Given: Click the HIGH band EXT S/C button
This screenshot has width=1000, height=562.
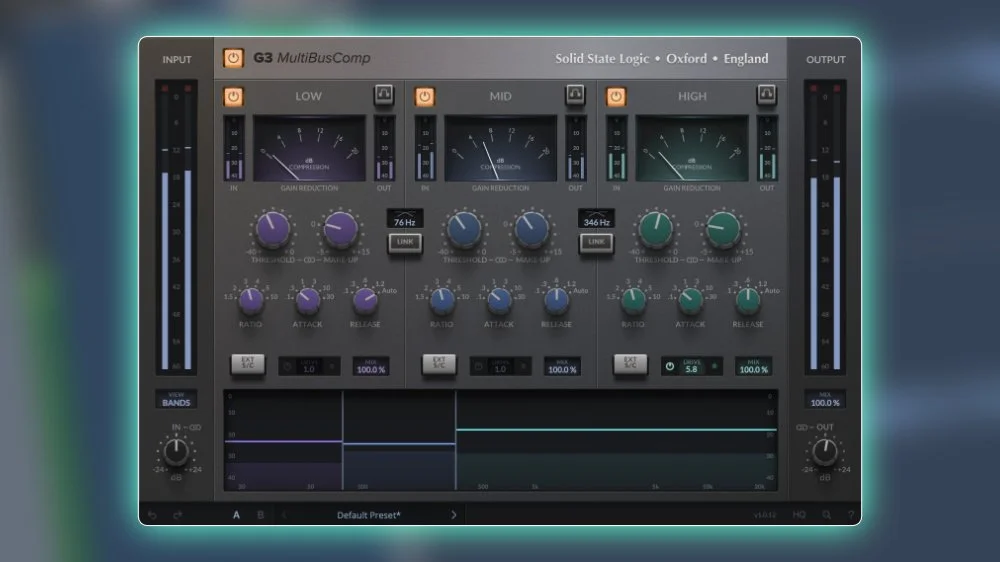Looking at the screenshot, I should [630, 364].
